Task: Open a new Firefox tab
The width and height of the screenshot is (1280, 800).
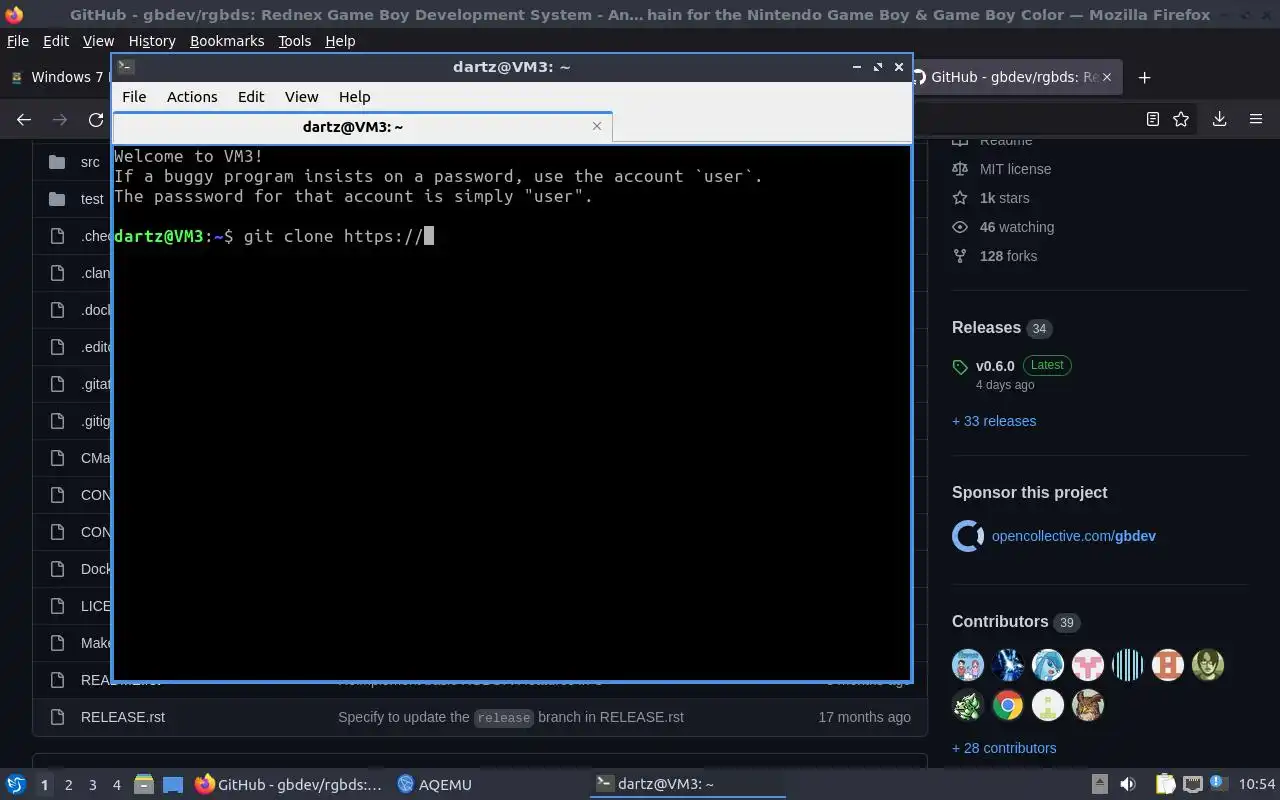Action: [x=1145, y=77]
